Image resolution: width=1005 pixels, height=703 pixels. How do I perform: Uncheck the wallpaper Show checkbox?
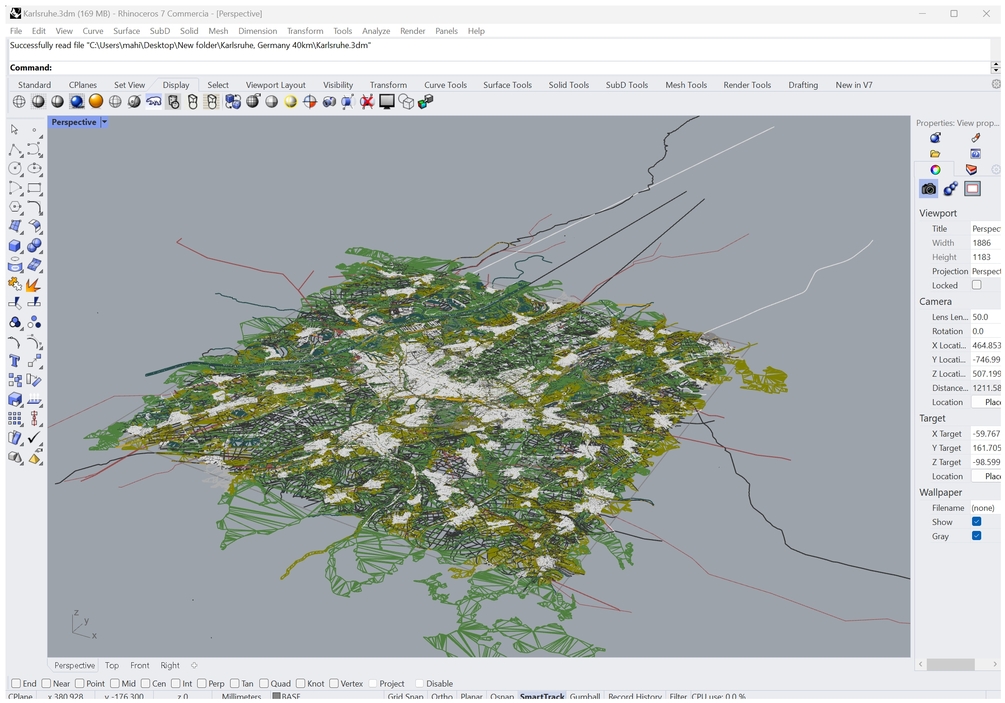click(977, 522)
